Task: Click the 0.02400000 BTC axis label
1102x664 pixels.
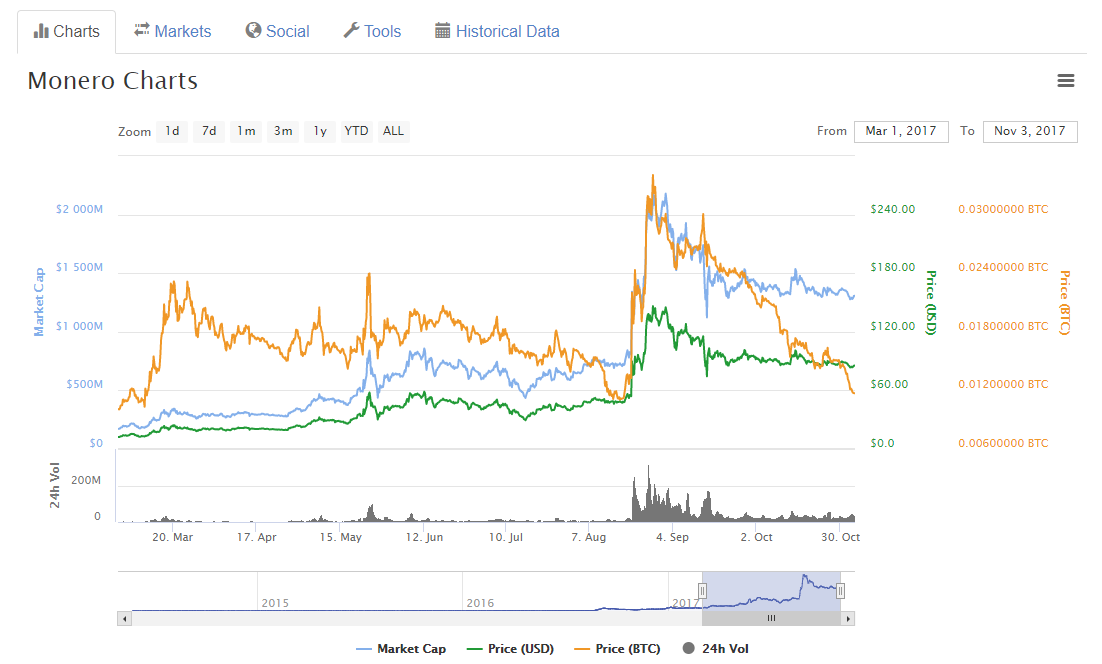Action: pos(1003,268)
